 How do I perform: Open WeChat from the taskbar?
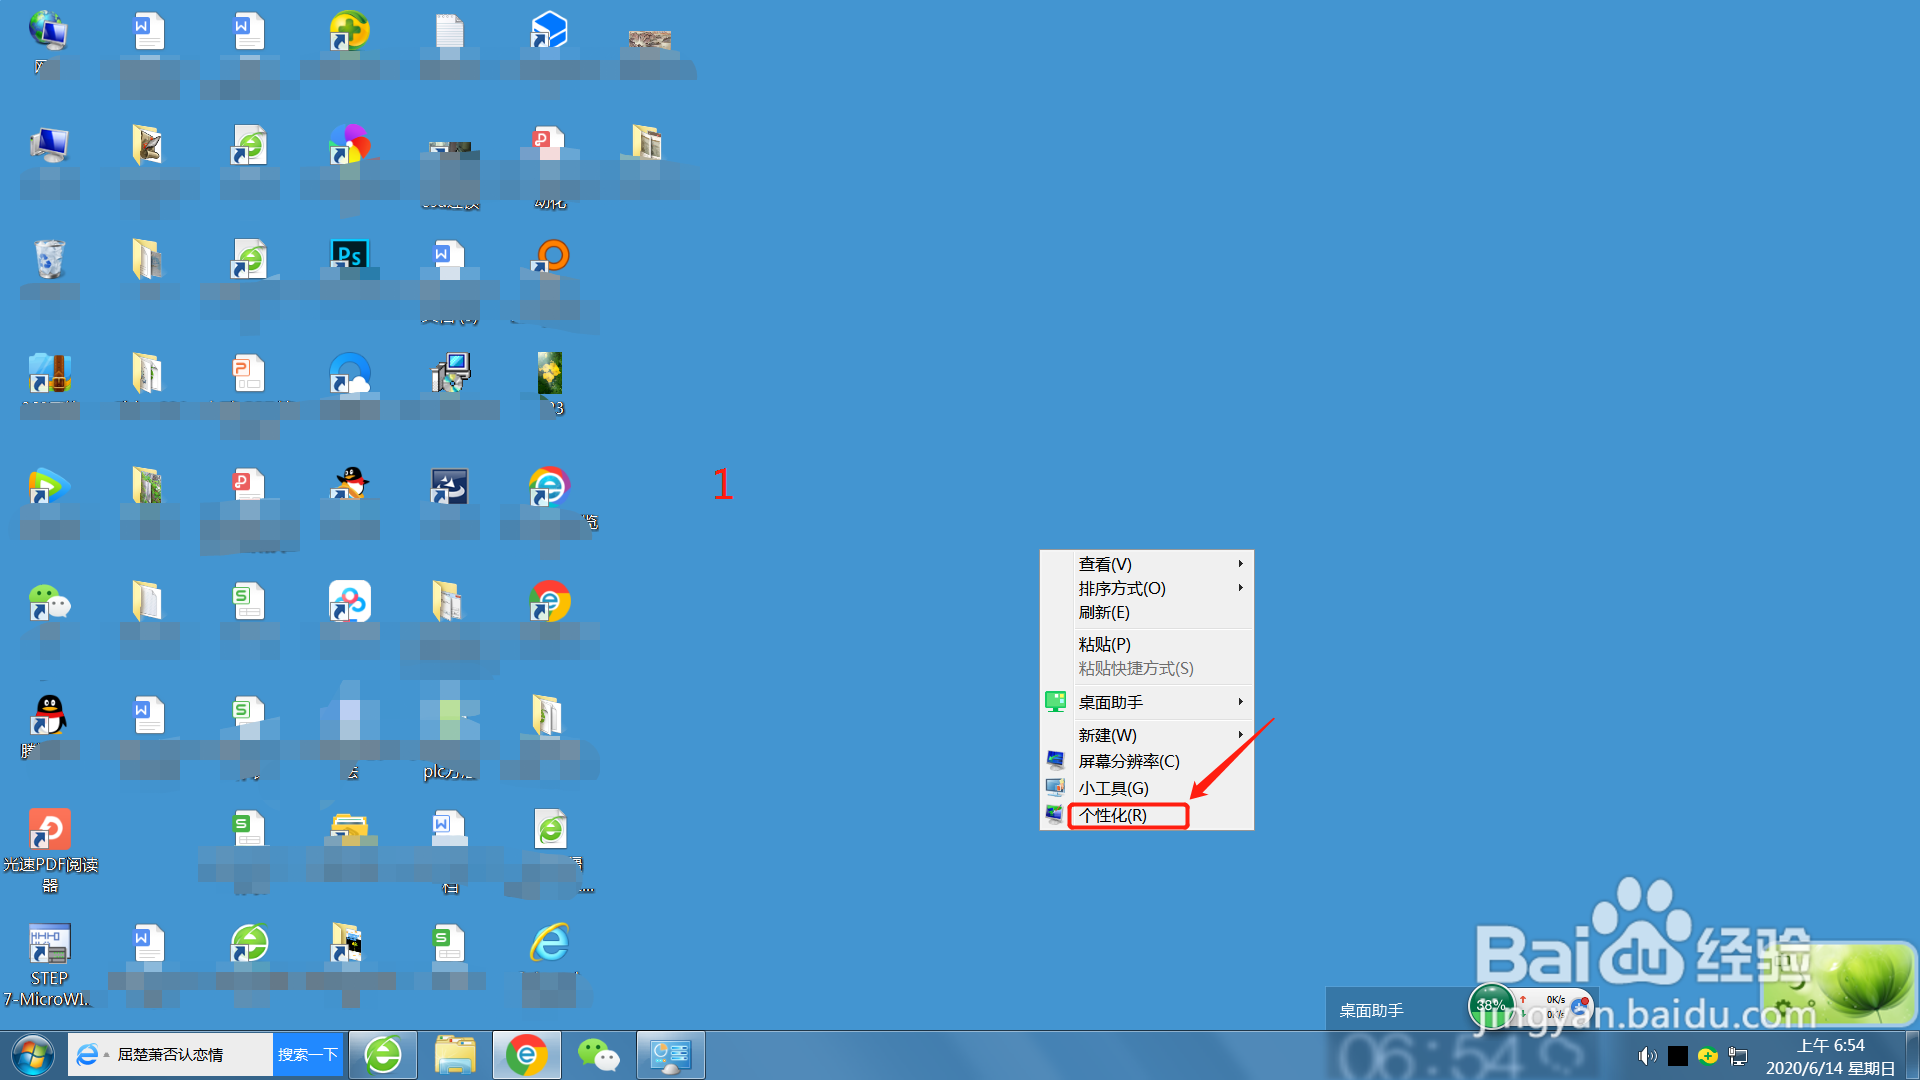(x=598, y=1055)
